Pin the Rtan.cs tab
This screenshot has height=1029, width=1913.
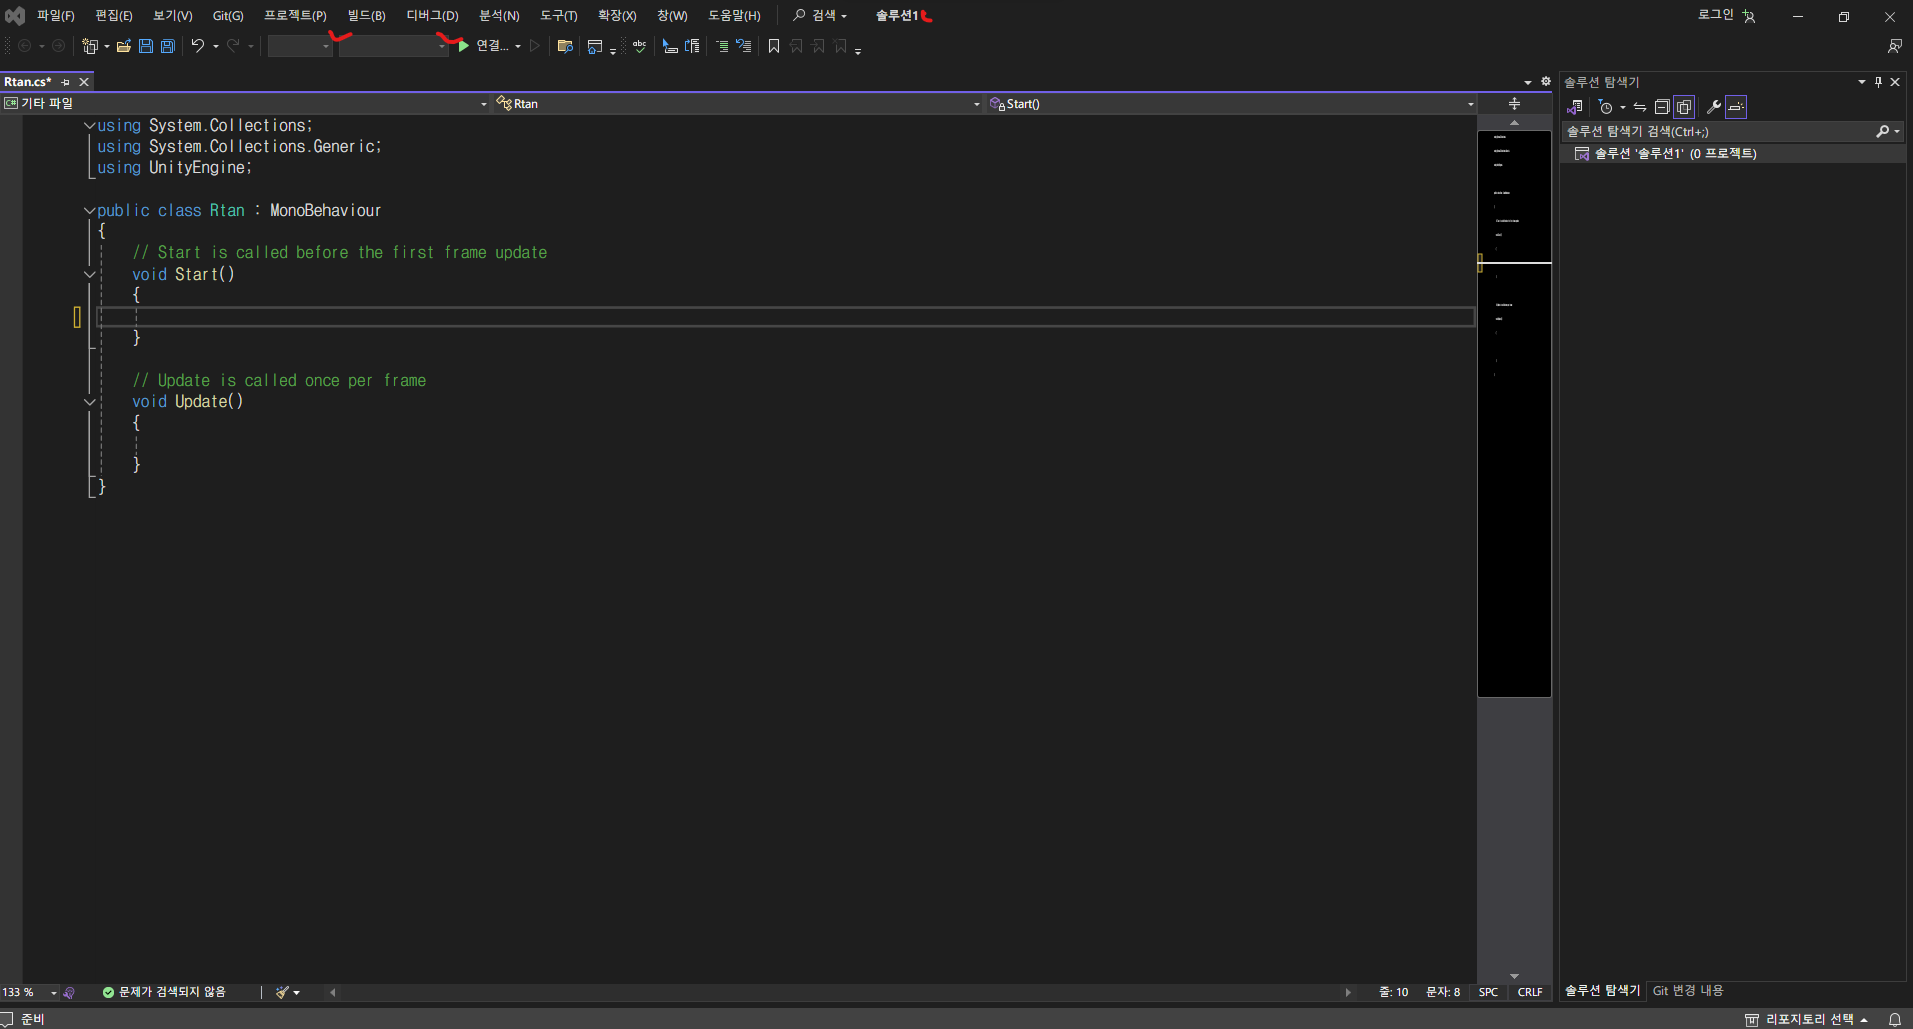point(66,82)
